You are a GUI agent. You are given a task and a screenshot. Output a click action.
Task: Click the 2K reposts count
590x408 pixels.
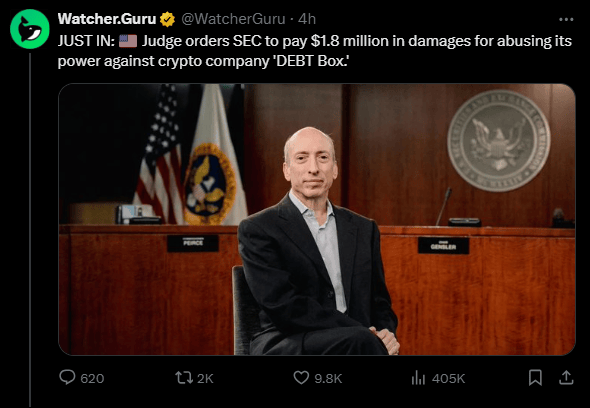(205, 378)
